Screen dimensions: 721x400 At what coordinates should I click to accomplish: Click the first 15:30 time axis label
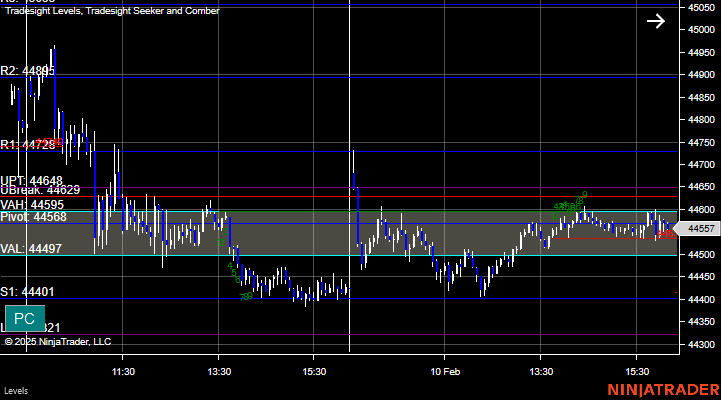click(x=314, y=371)
